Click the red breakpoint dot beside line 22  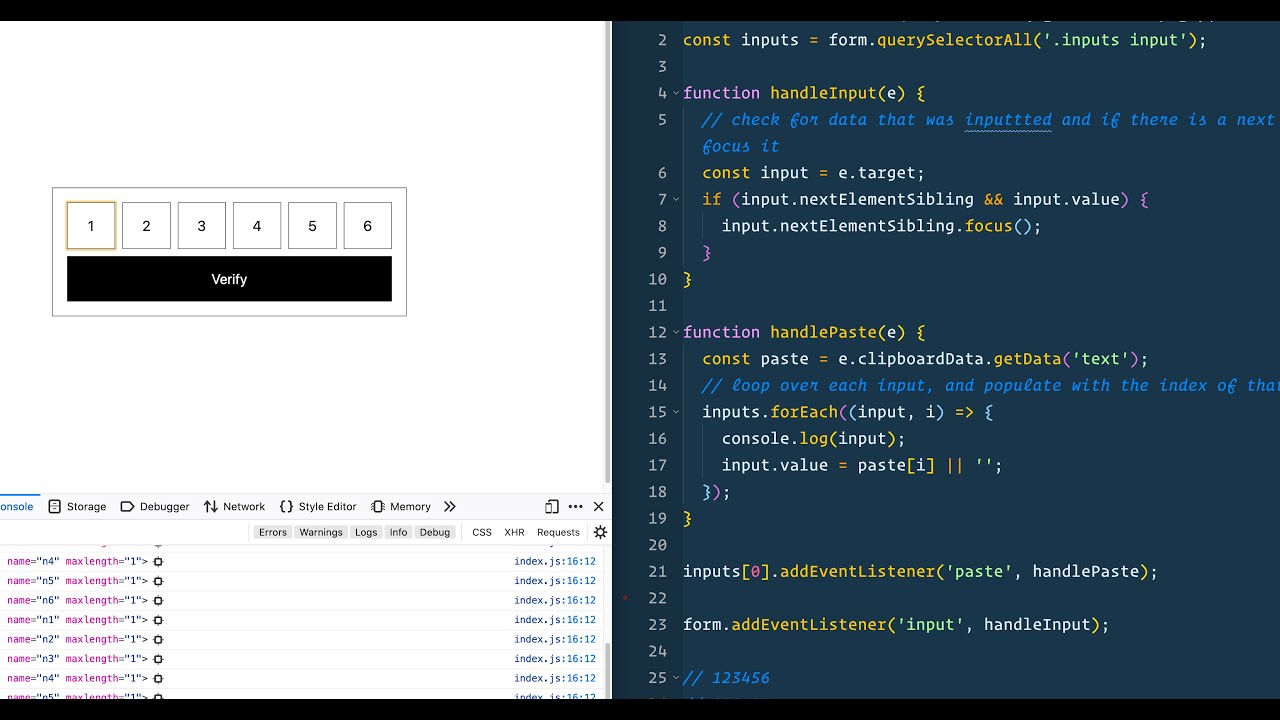click(x=626, y=598)
